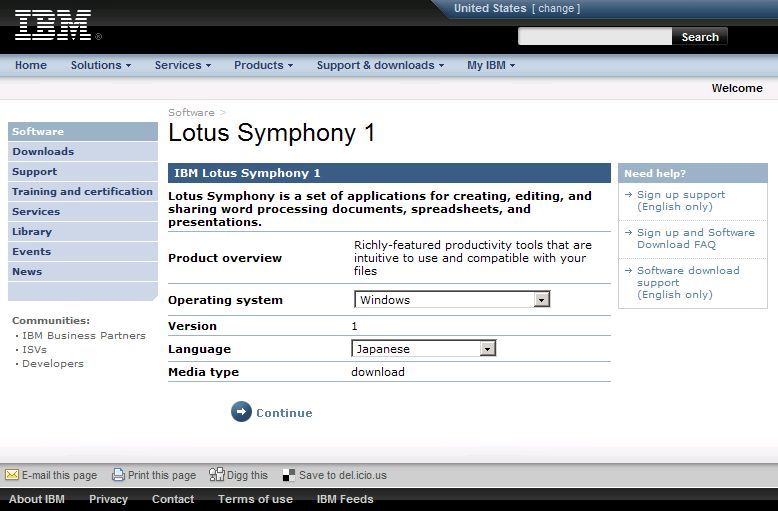Screen dimensions: 778x511
Task: Click the IBM Lotus Symphony 1 header bar
Action: [389, 173]
